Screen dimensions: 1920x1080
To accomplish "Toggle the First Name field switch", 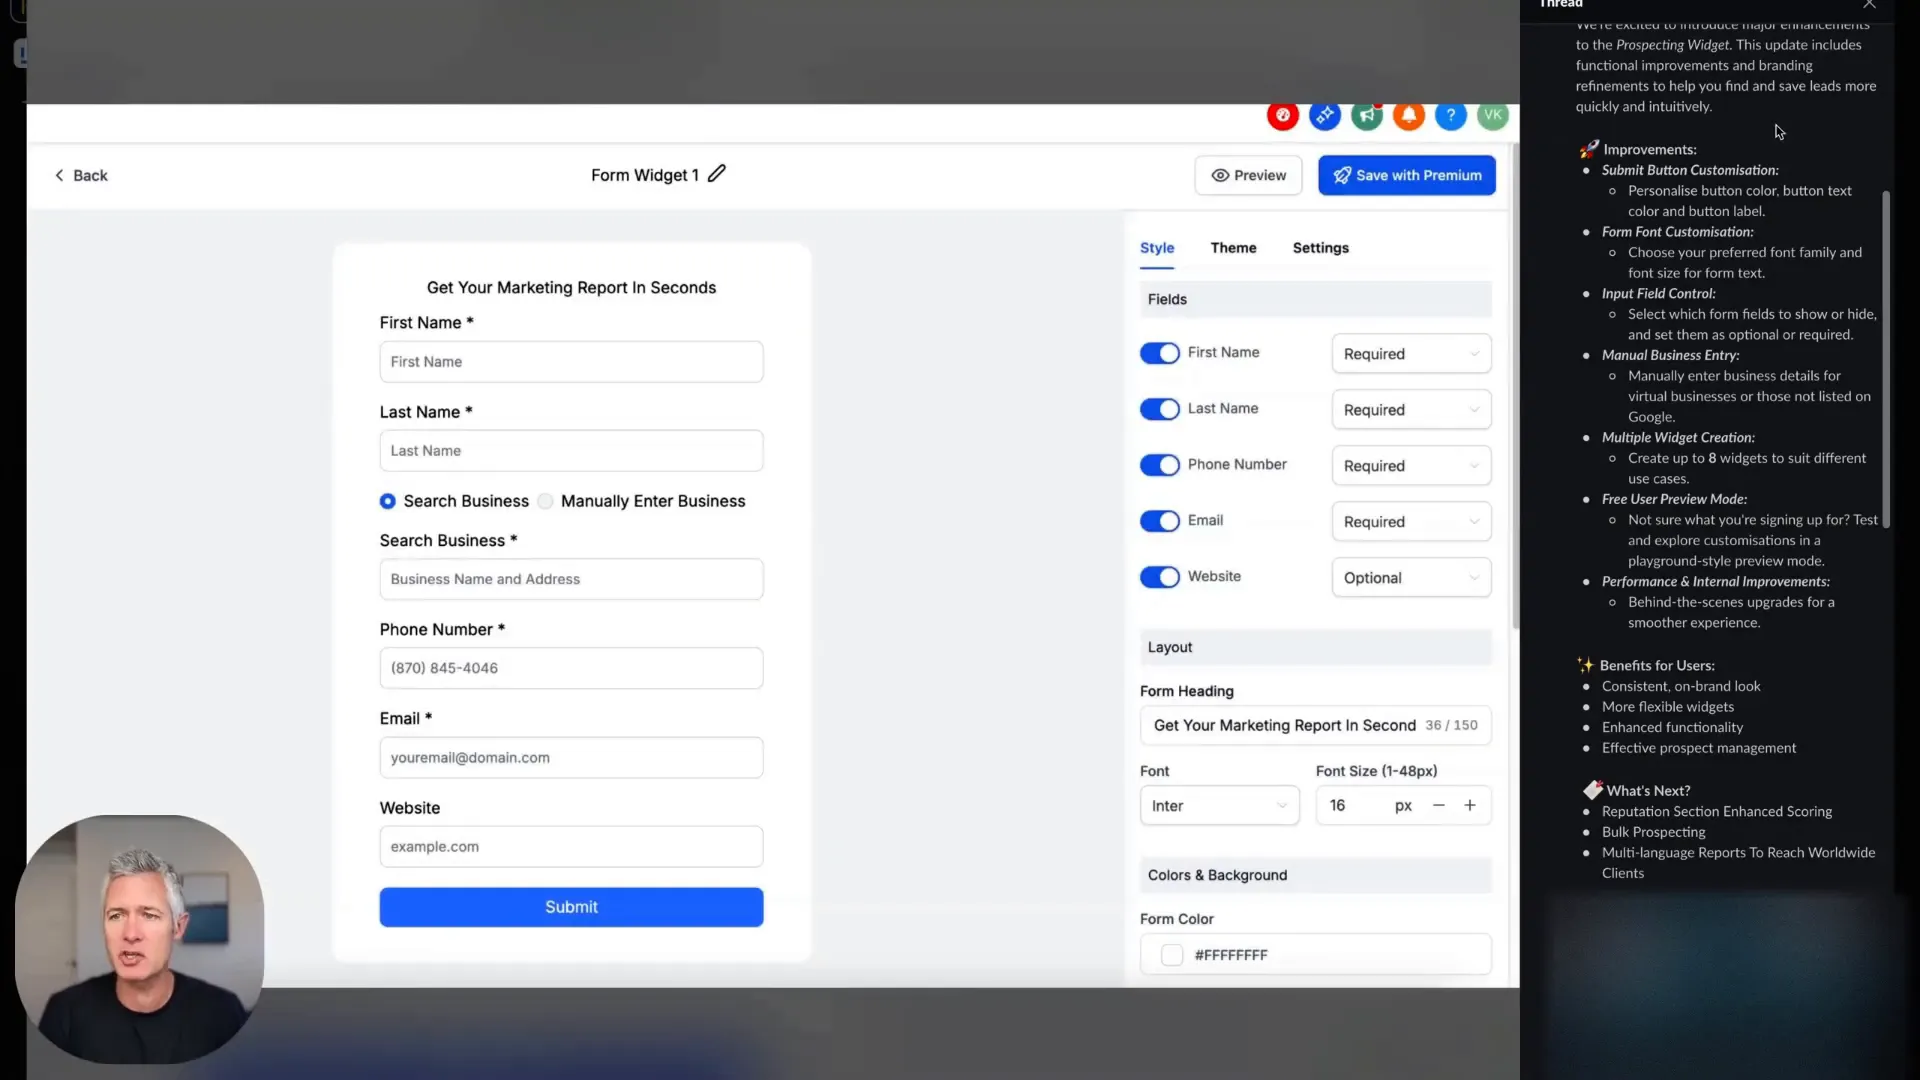I will [1159, 353].
